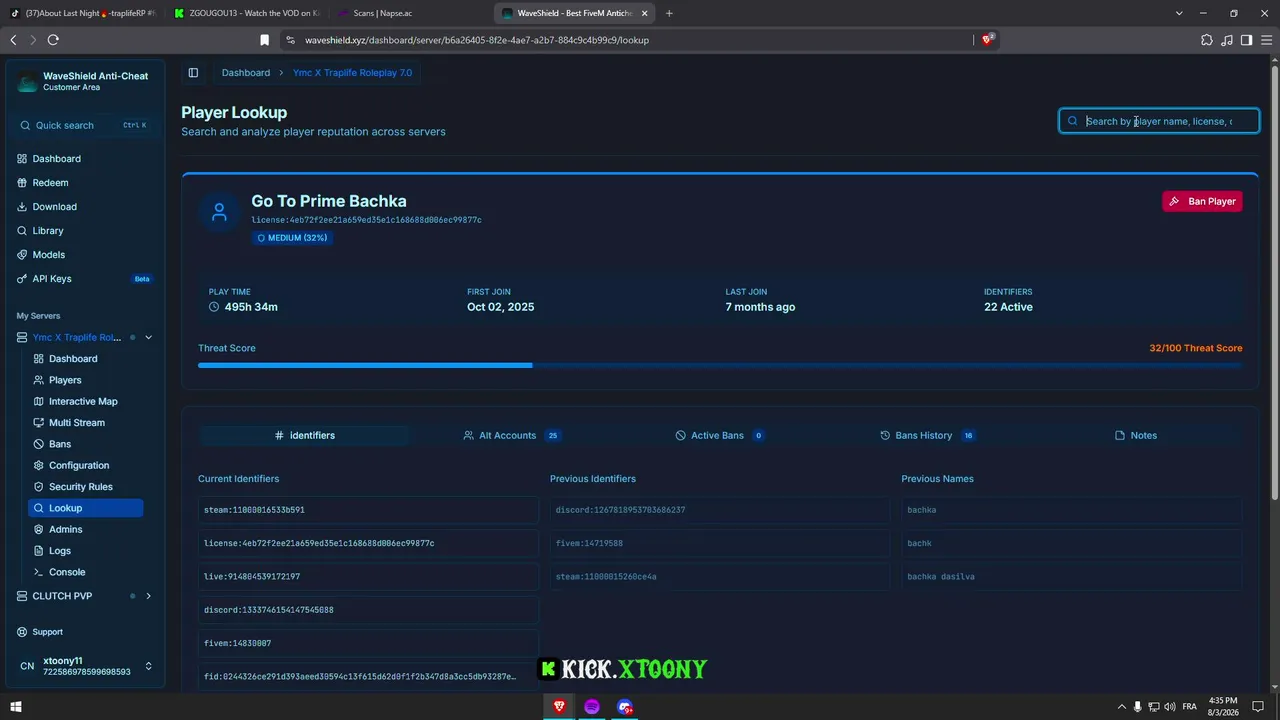Open the Library page
This screenshot has width=1280, height=720.
48,231
